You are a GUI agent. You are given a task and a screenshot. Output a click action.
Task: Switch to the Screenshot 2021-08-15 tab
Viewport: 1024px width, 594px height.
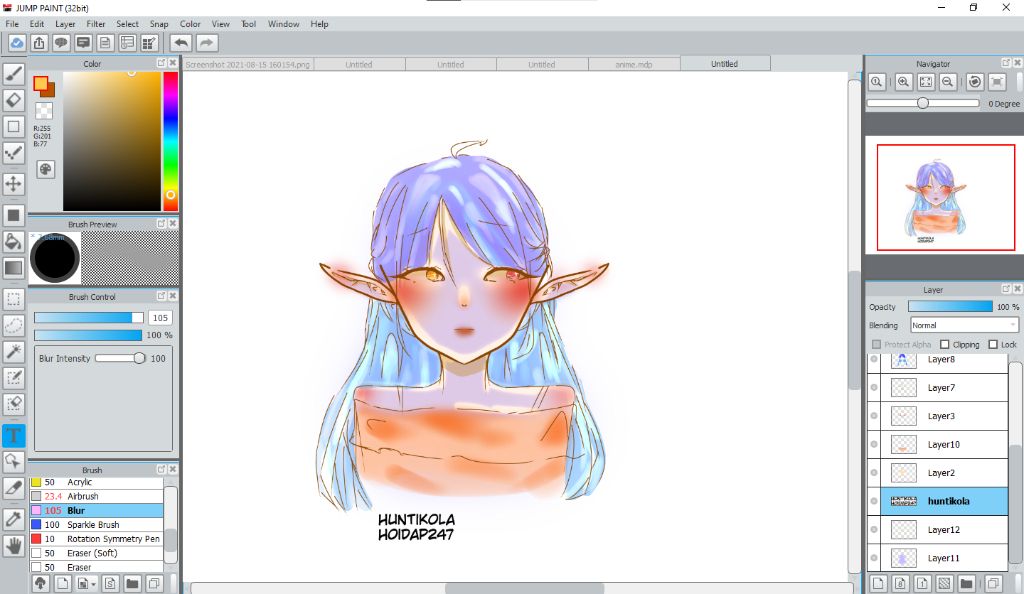click(248, 64)
